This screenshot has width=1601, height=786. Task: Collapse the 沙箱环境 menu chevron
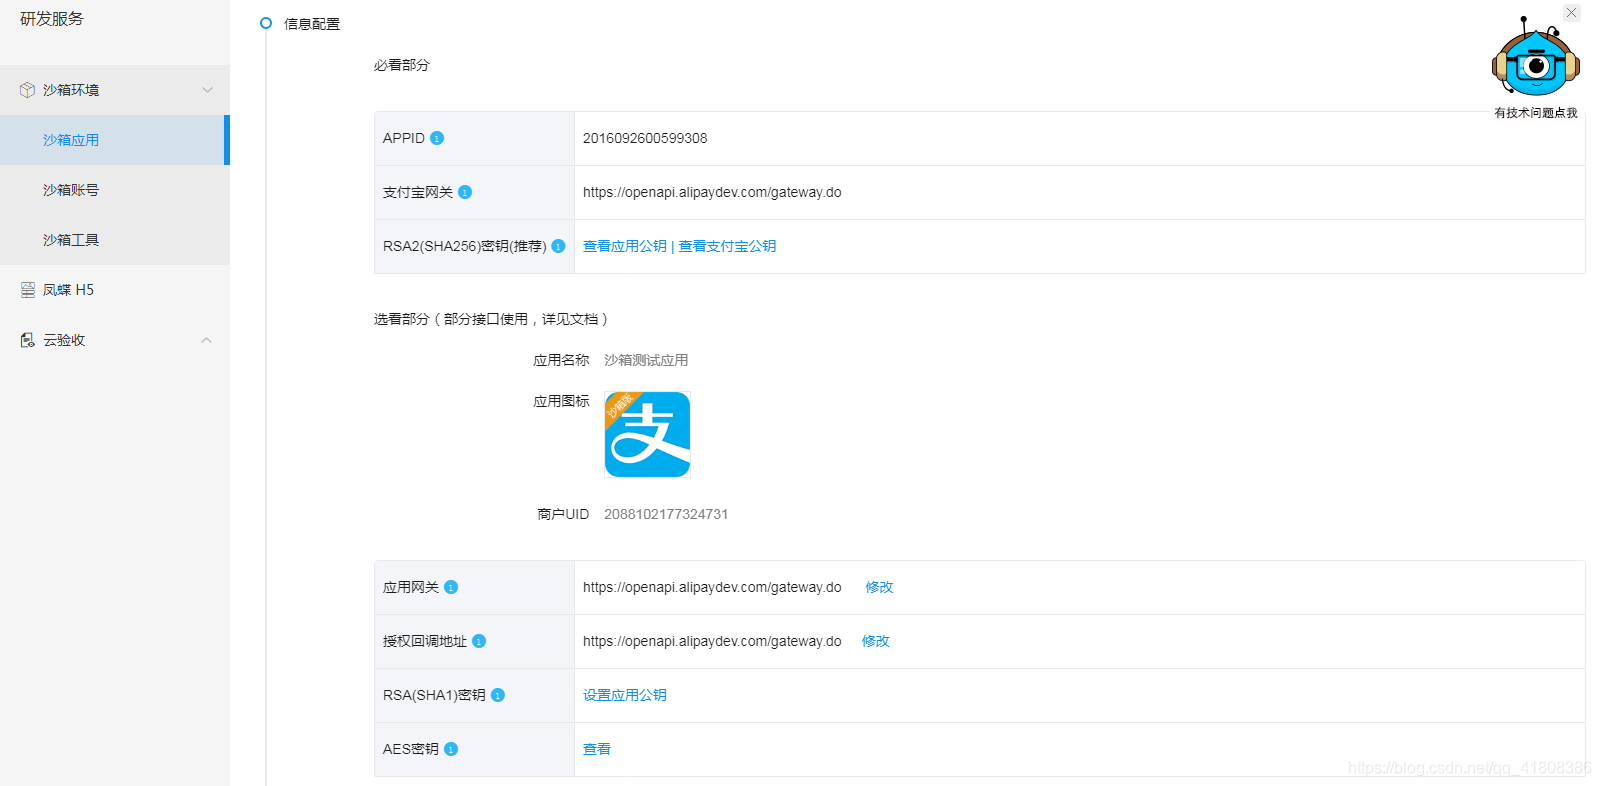pos(207,90)
